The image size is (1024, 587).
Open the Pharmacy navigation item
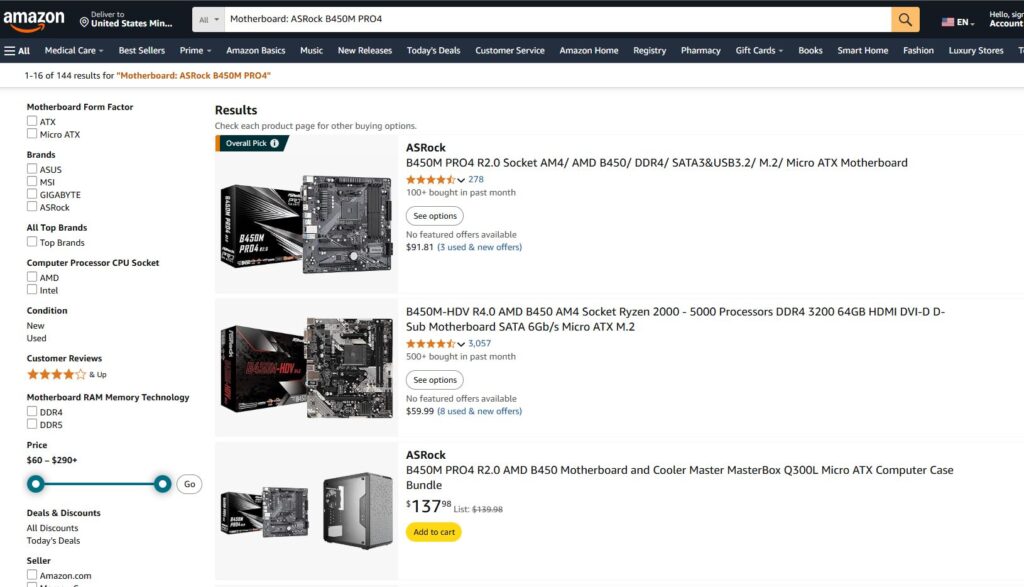pos(700,51)
